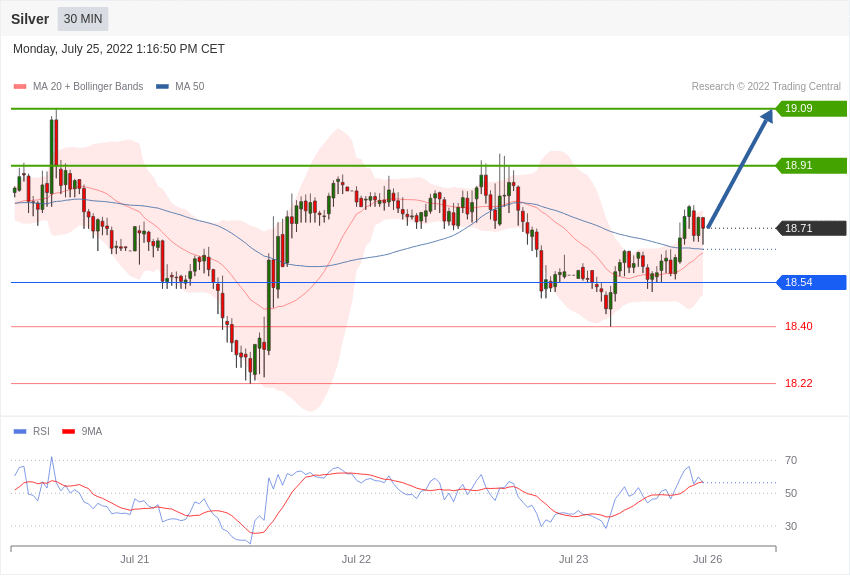The image size is (850, 576).
Task: Click the date and time stamp text
Action: [x=119, y=49]
